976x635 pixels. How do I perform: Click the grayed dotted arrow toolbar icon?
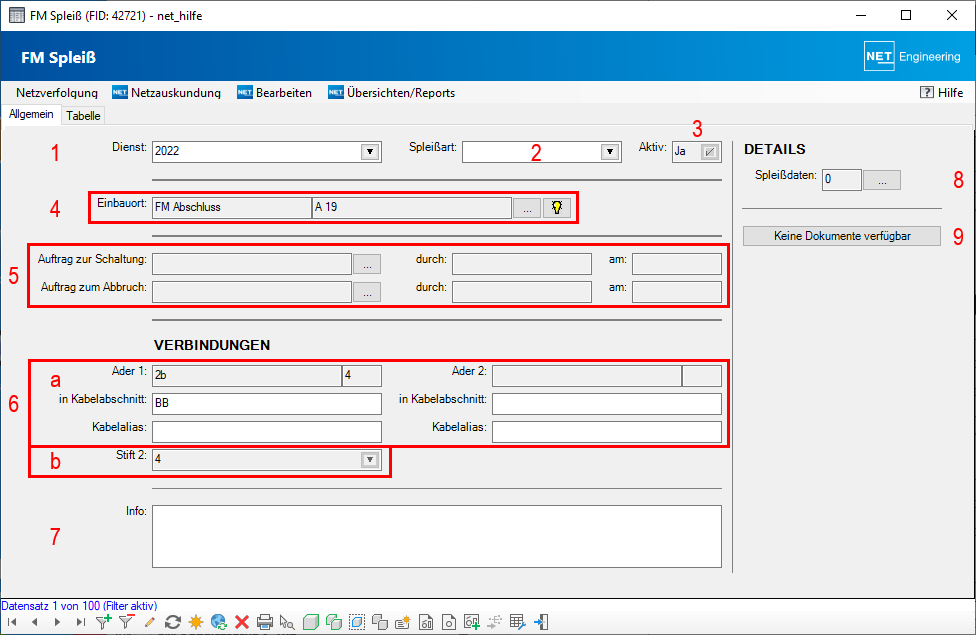point(495,621)
